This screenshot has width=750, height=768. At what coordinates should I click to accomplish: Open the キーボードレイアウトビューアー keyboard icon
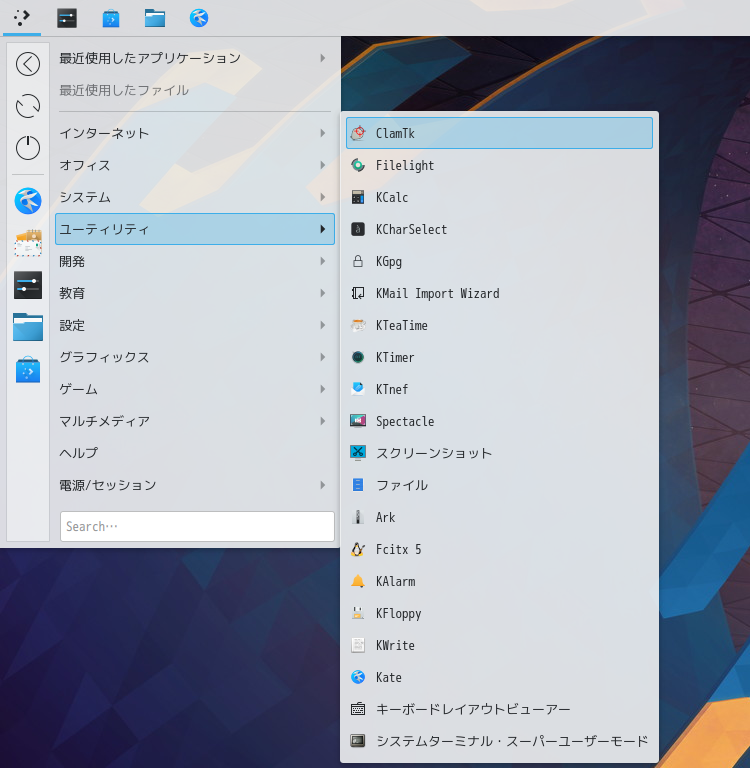click(x=358, y=709)
